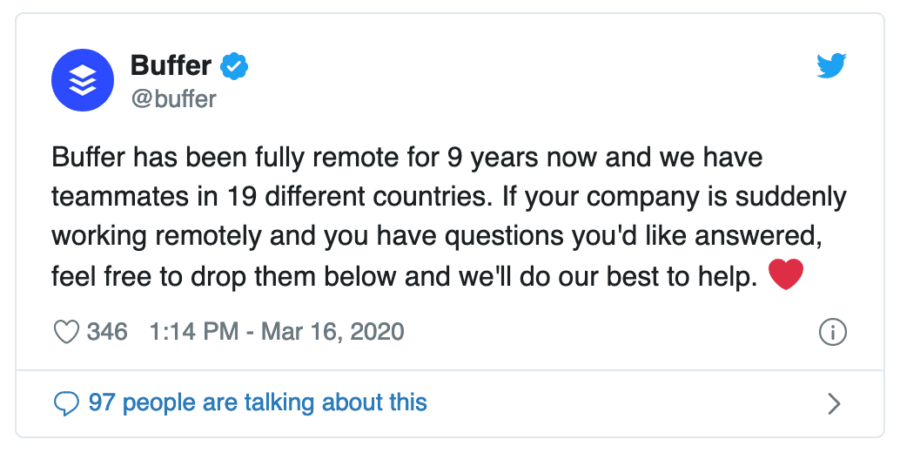Click 'fully remote for 9 years' text
This screenshot has height=453, width=900.
click(389, 157)
